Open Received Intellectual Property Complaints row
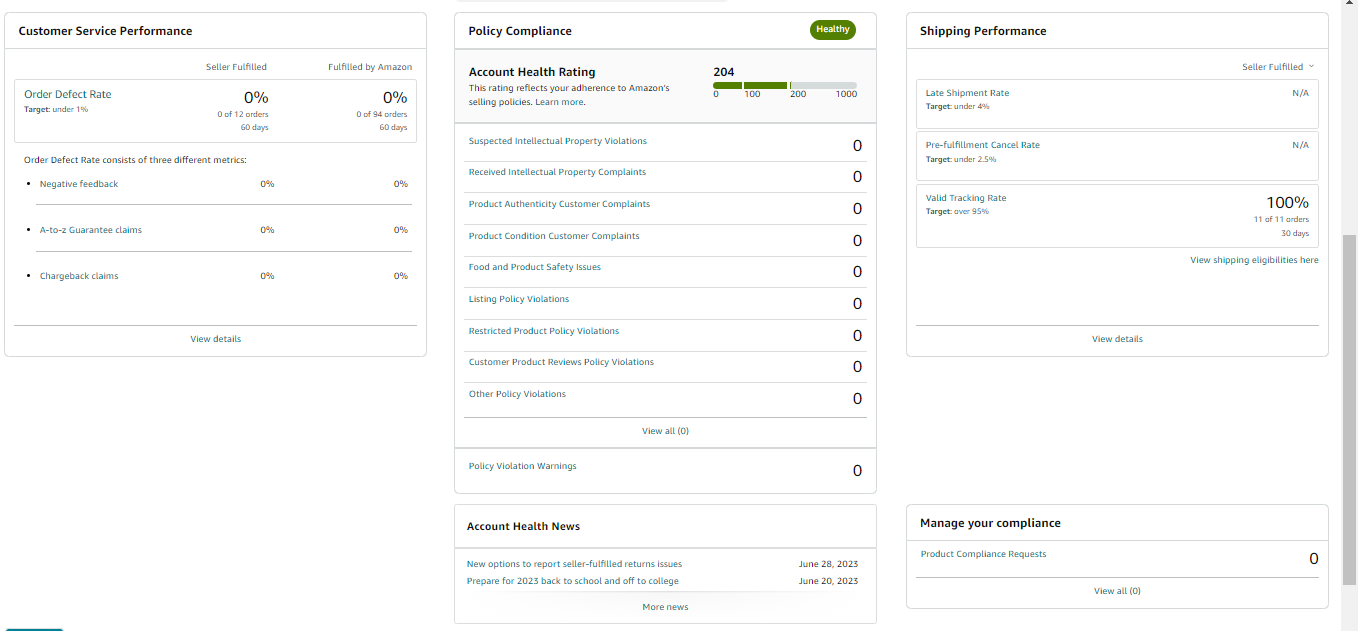 click(x=665, y=176)
